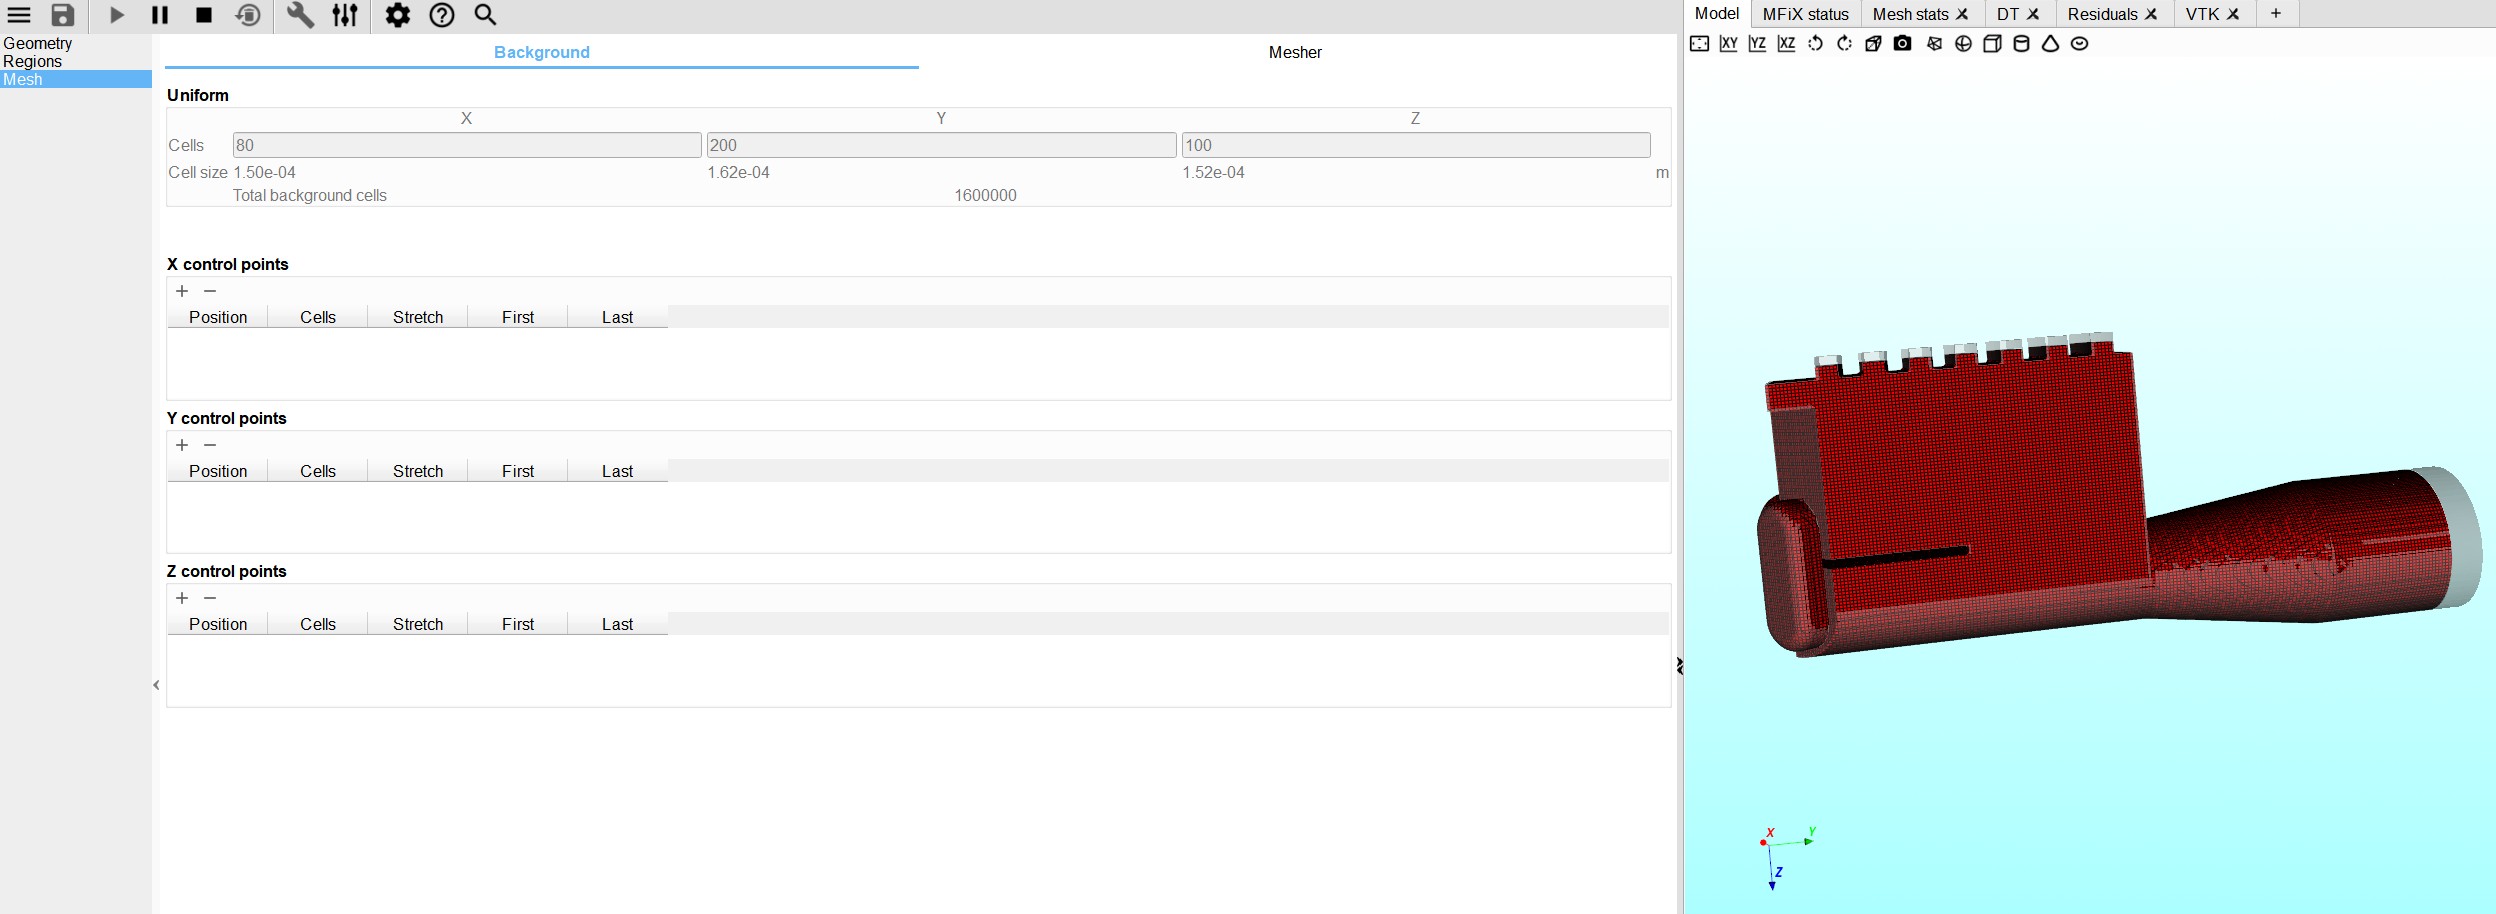The width and height of the screenshot is (2496, 914).
Task: Set view to the XY plane
Action: 1728,44
